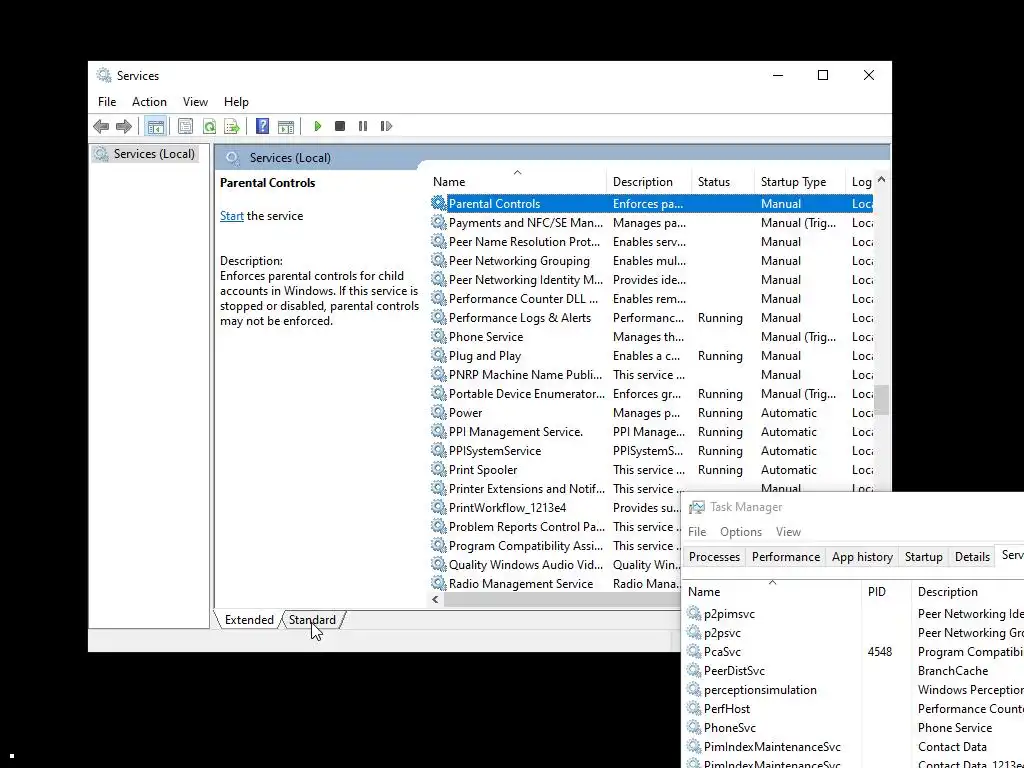Select the Print Spooler service row
Image resolution: width=1024 pixels, height=768 pixels.
(651, 470)
